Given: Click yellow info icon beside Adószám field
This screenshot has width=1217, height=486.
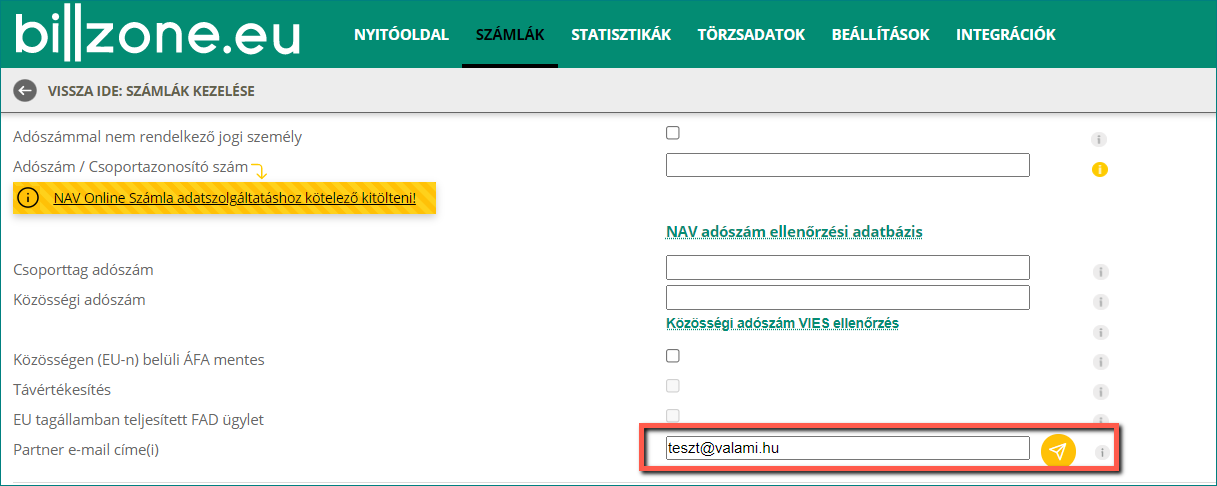Looking at the screenshot, I should tap(1100, 169).
